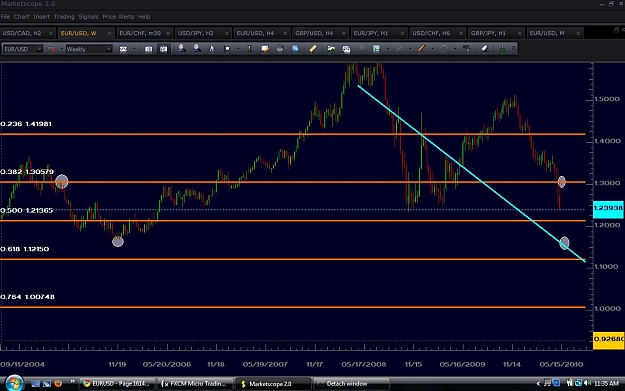Click the first person trader icon
Viewport: 625px width, 391px height.
181,49
